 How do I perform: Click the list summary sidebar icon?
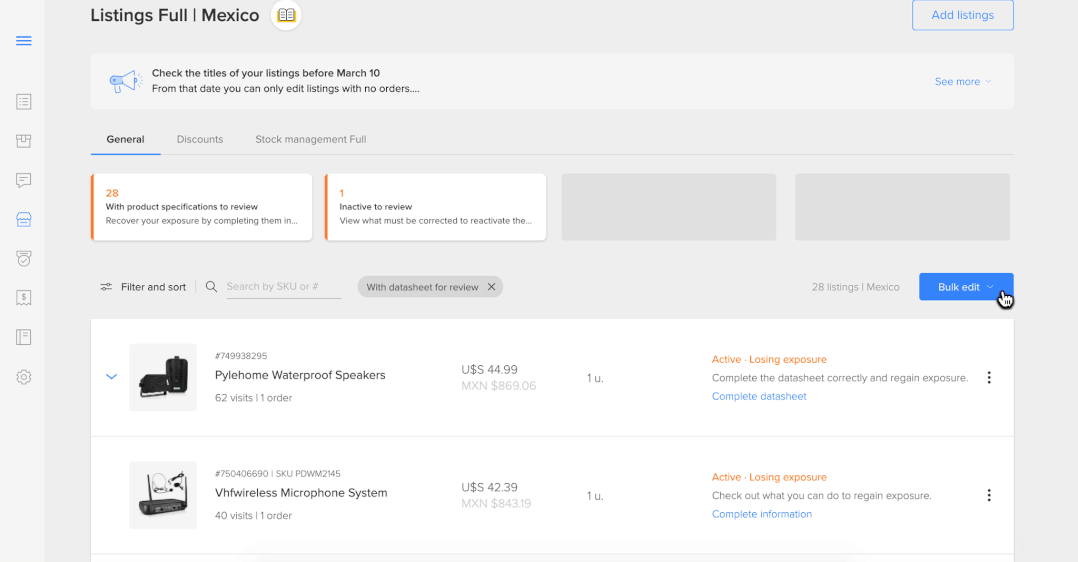click(x=24, y=102)
